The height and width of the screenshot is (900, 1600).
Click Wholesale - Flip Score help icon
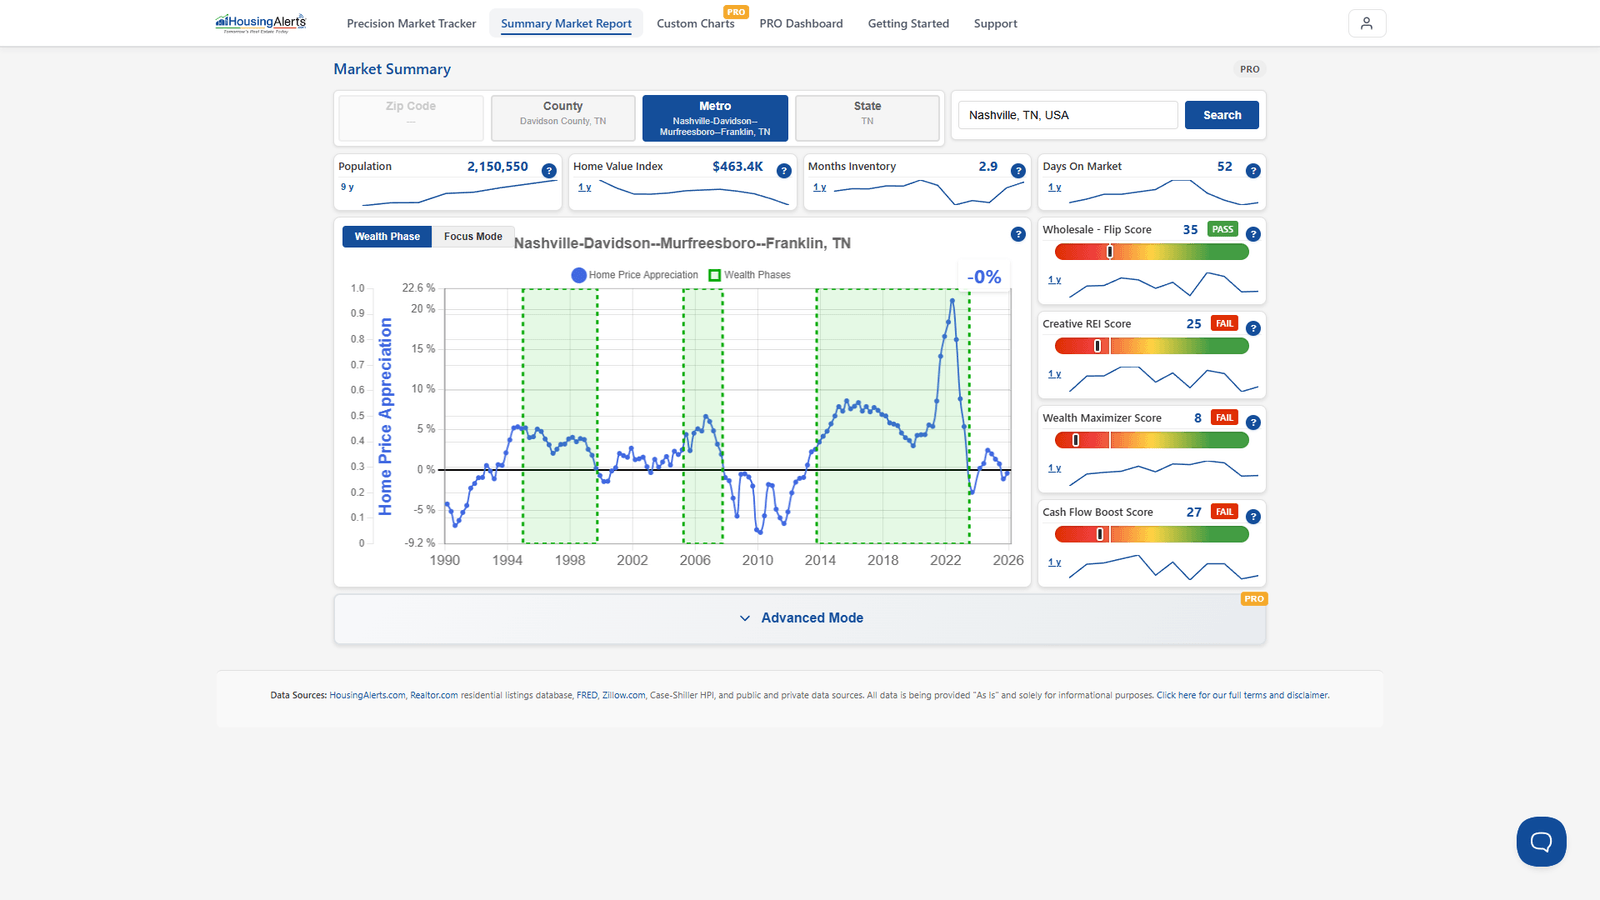tap(1253, 234)
